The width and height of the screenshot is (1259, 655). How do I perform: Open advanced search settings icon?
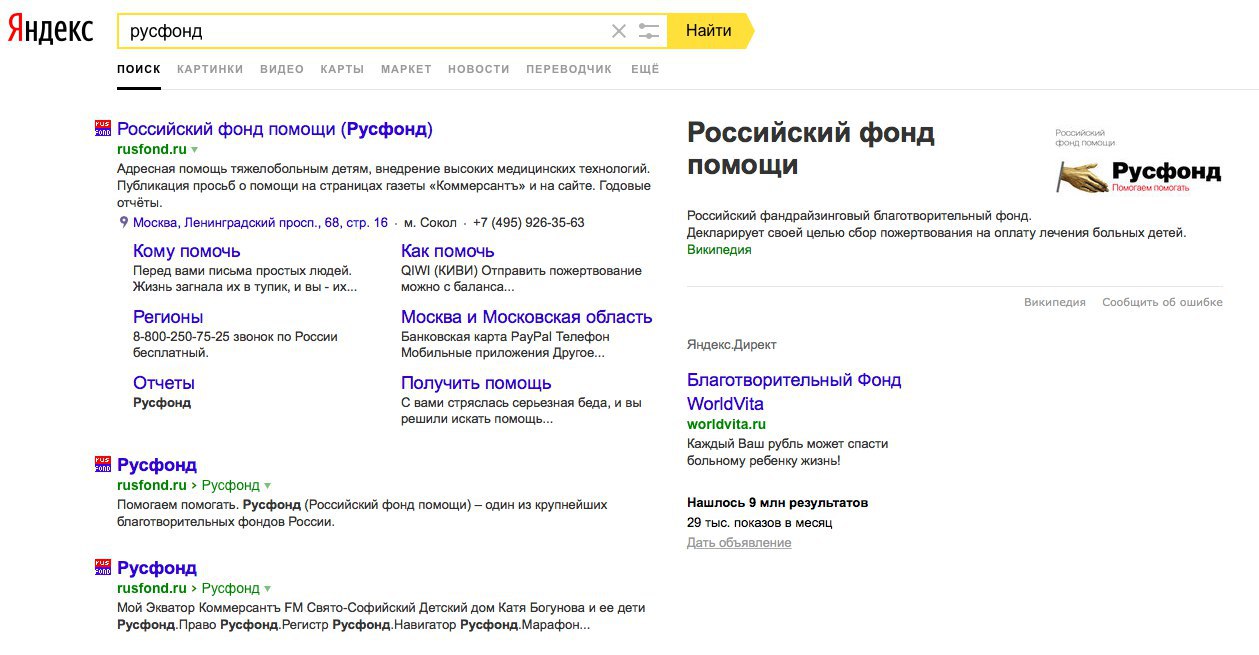(650, 31)
